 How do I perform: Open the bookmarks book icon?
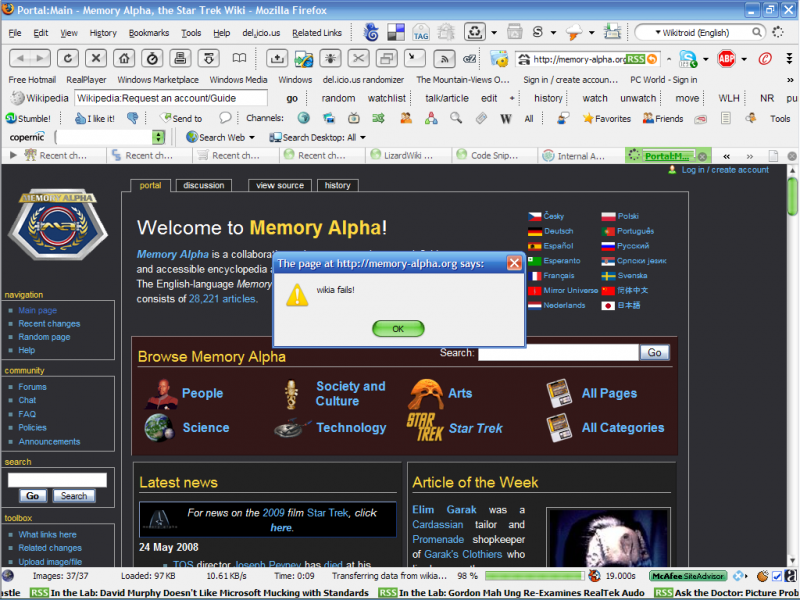(x=239, y=58)
